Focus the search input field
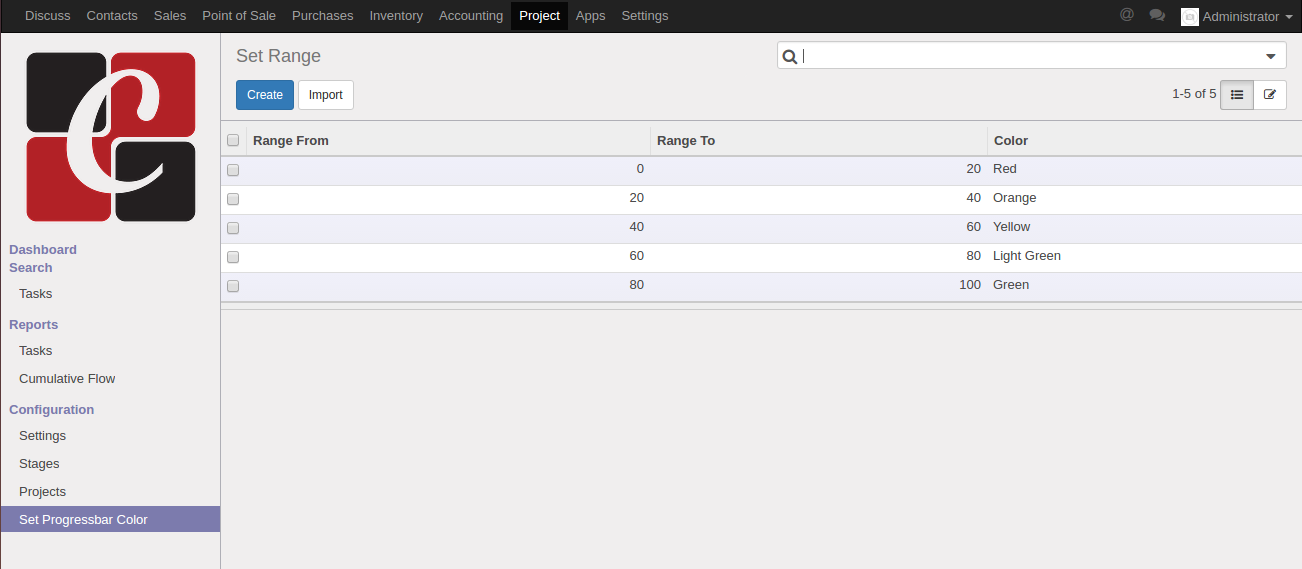Viewport: 1302px width, 569px height. (1030, 57)
